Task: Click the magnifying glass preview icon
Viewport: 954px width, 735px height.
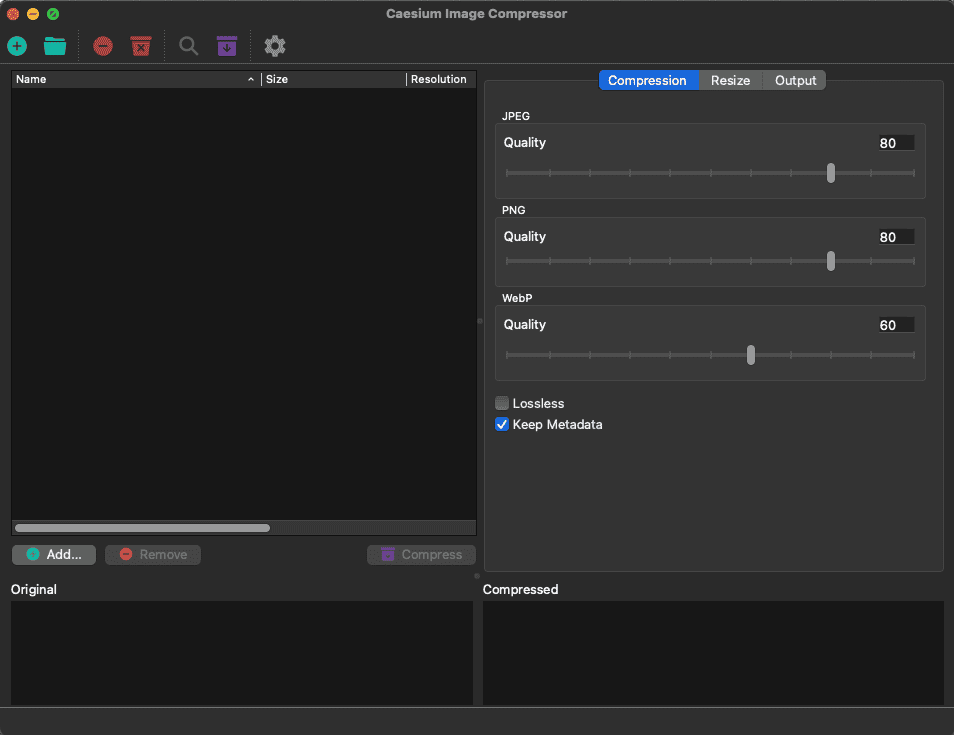Action: (188, 46)
